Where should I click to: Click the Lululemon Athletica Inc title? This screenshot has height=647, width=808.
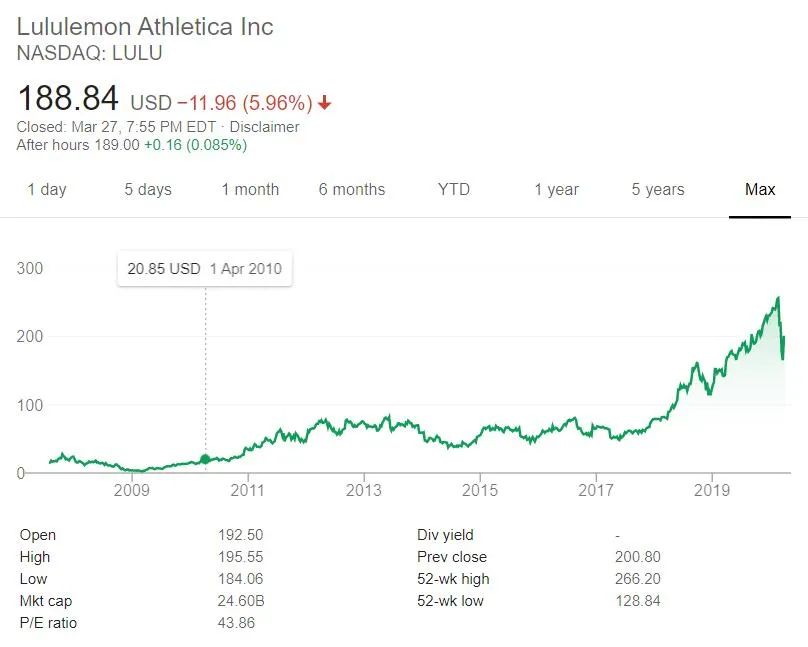(x=145, y=26)
